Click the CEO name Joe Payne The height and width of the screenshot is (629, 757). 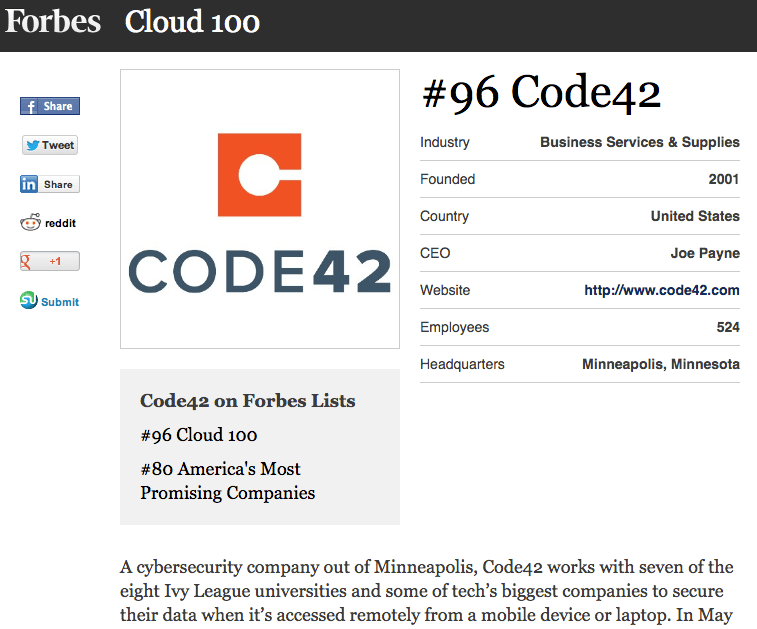(704, 253)
